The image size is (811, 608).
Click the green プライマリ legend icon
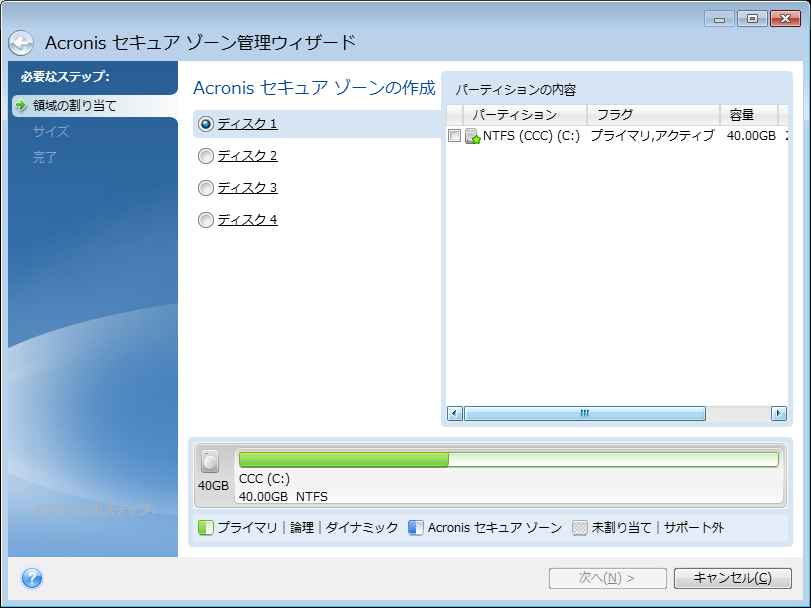[x=205, y=527]
